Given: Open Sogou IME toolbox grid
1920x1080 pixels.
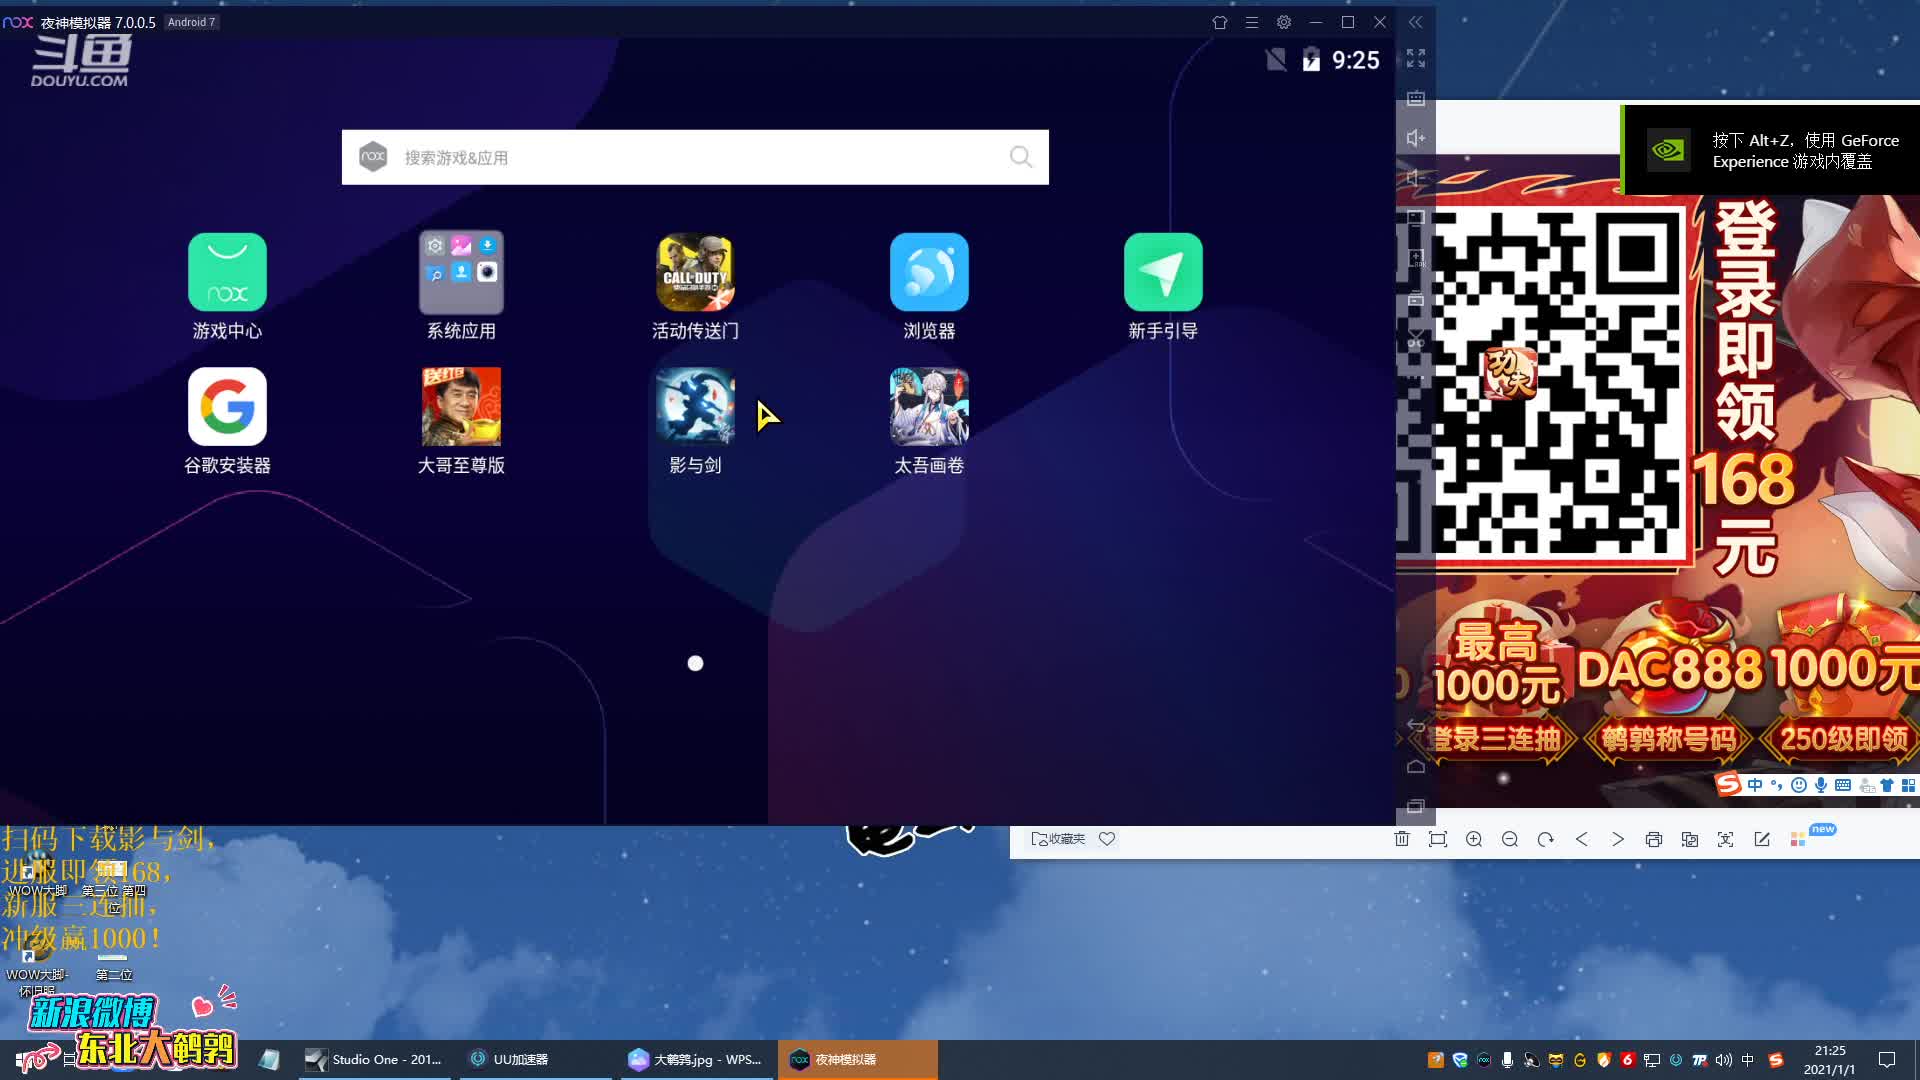Looking at the screenshot, I should pyautogui.click(x=1909, y=785).
